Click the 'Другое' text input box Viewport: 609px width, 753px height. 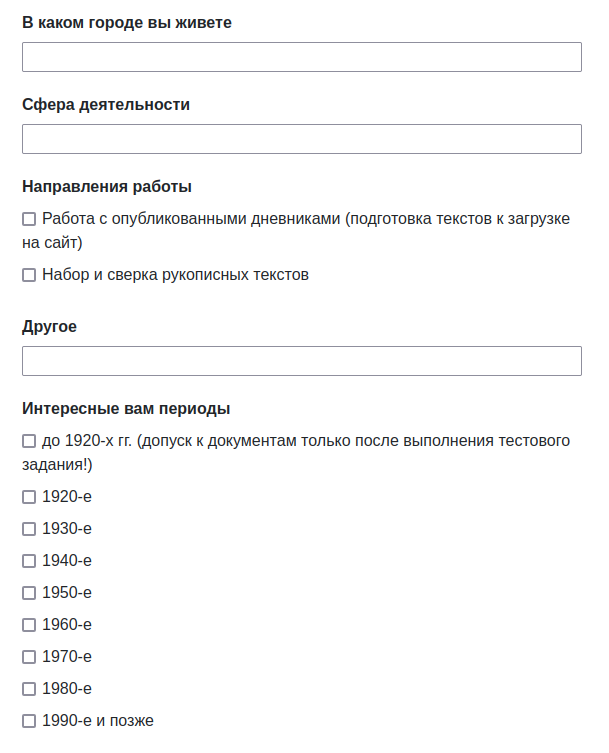click(301, 361)
